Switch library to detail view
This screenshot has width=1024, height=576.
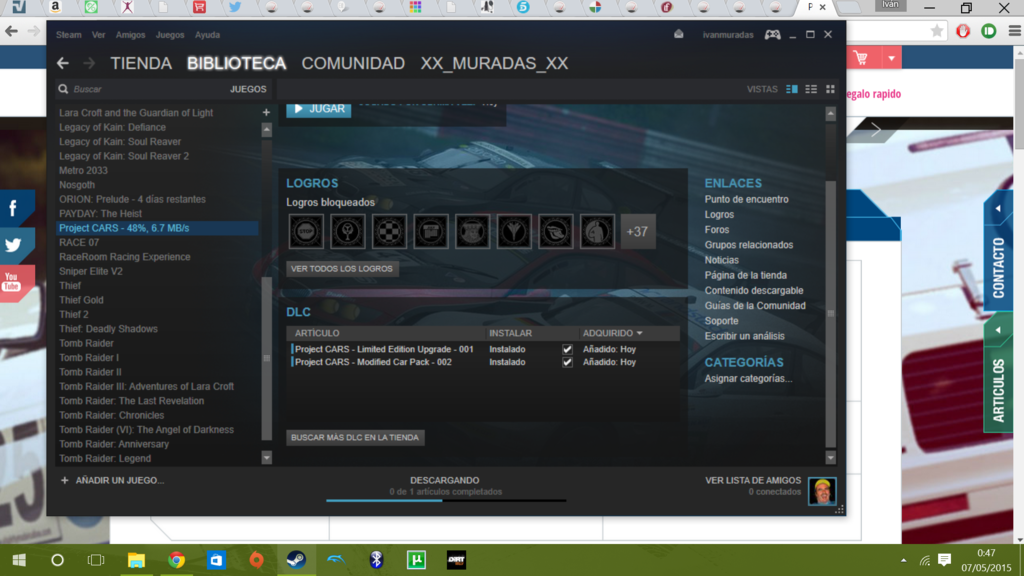792,89
